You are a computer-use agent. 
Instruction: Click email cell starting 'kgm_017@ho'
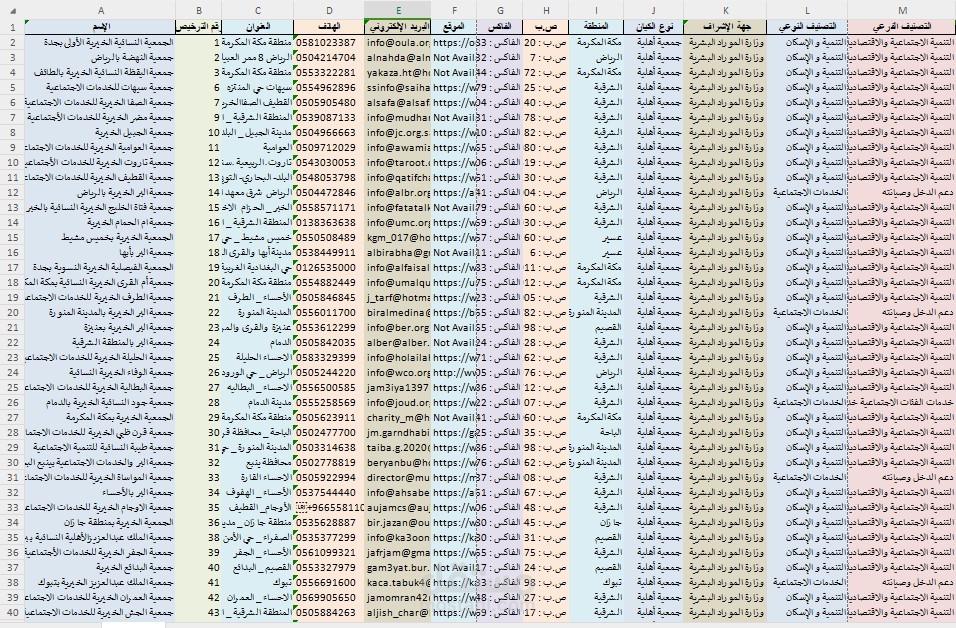[x=398, y=237]
